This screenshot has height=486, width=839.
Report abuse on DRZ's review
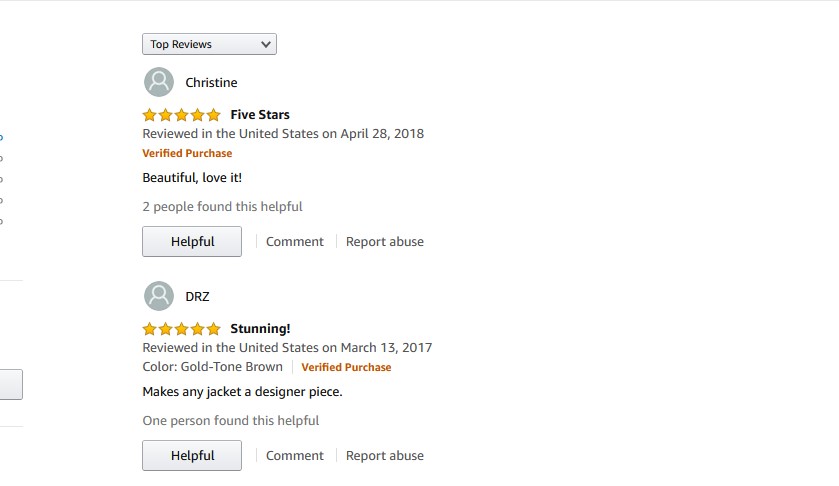[x=385, y=456]
